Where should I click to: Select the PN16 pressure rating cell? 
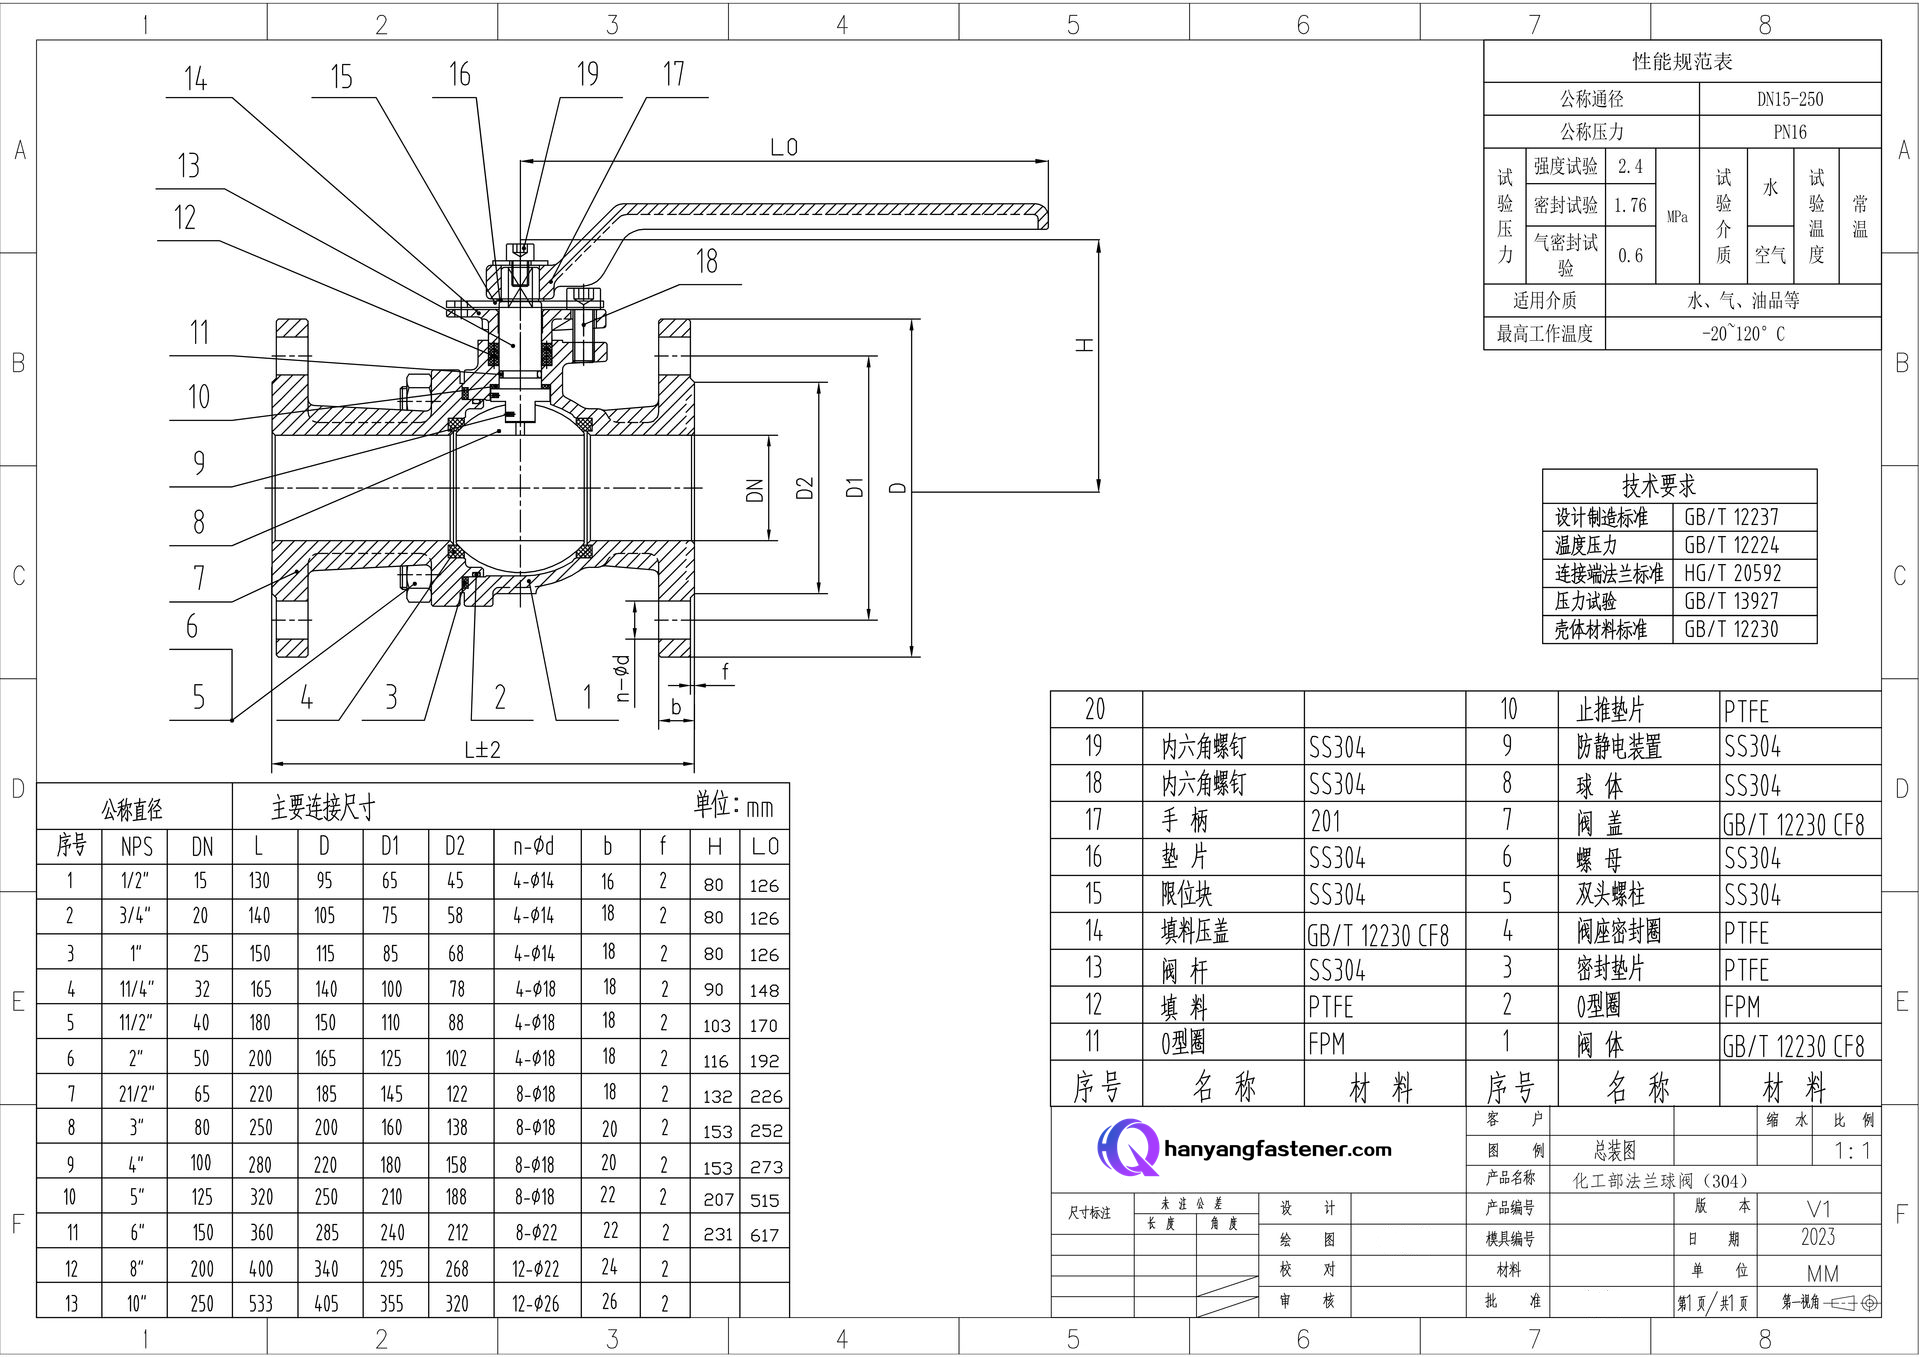1790,132
